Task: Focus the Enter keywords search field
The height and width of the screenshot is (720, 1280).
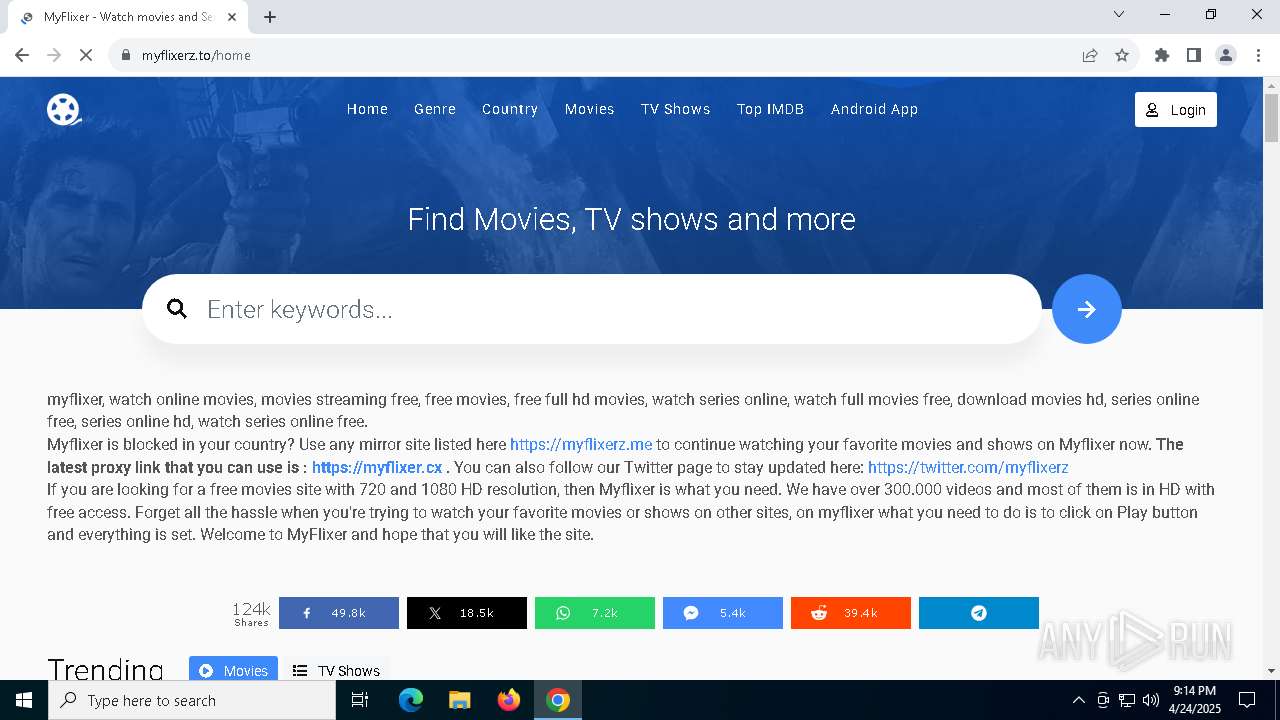Action: (x=592, y=309)
